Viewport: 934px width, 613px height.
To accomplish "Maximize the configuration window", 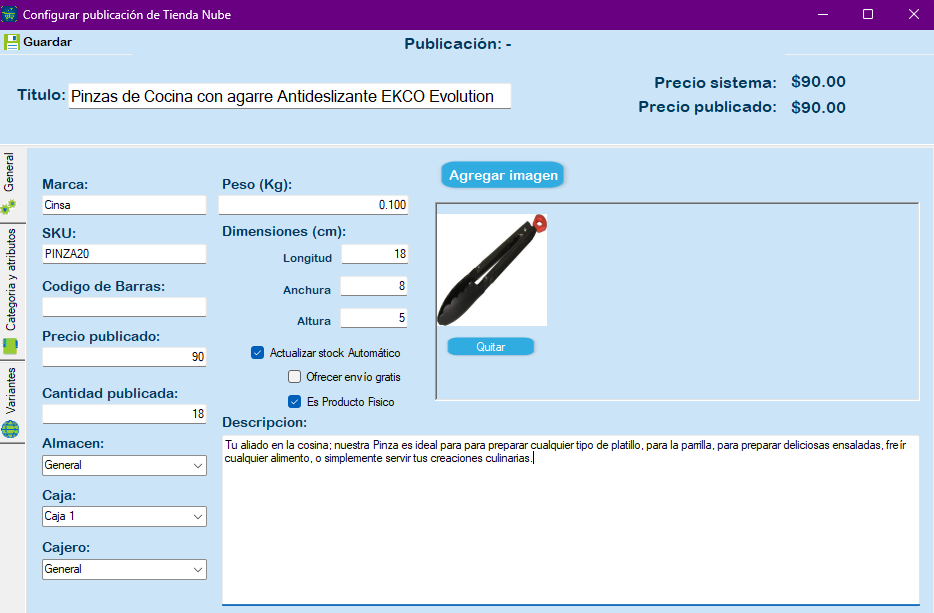I will (x=868, y=14).
